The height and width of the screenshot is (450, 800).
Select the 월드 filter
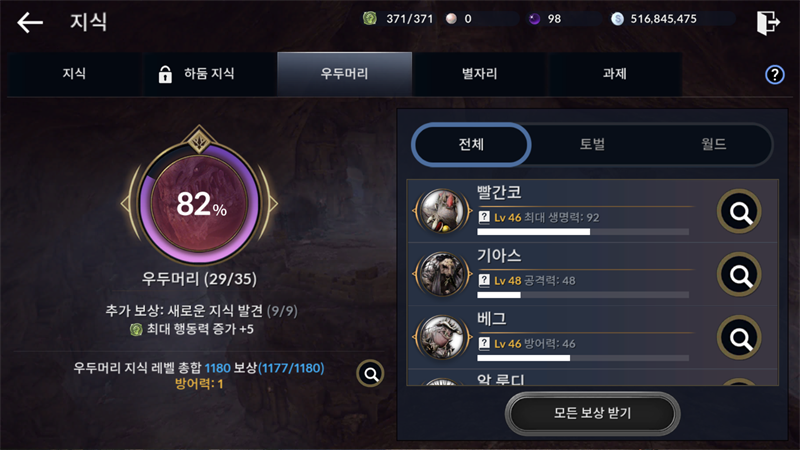pos(713,144)
